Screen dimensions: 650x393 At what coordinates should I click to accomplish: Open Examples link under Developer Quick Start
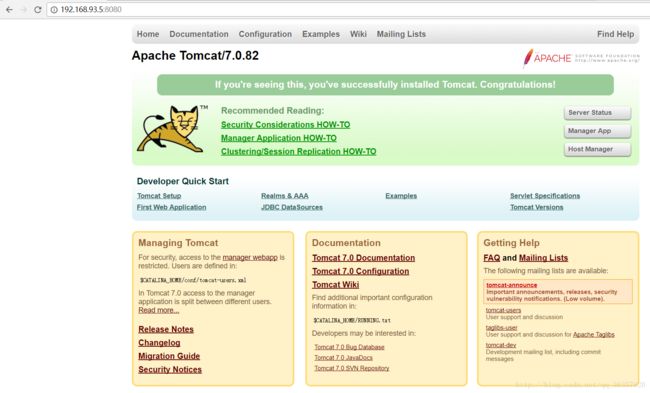point(401,196)
